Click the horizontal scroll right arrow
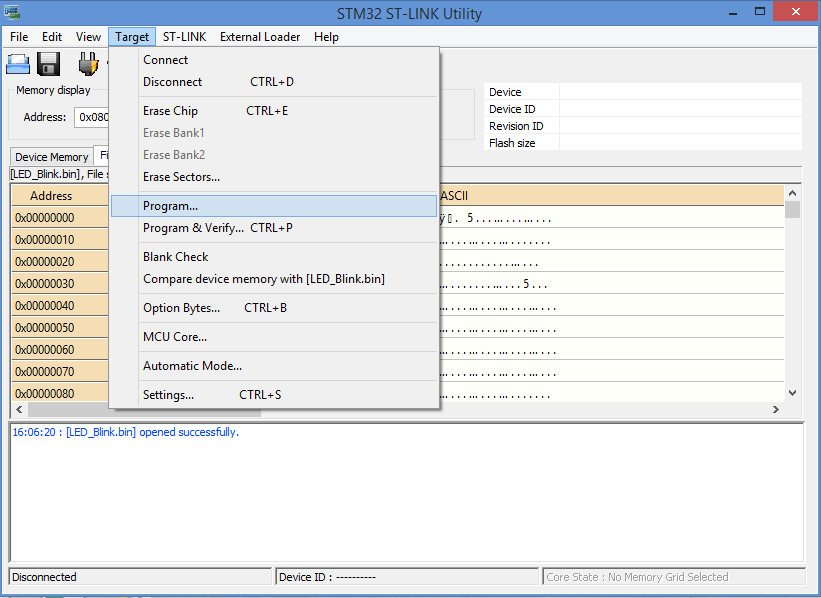Screen dimensions: 821x598 (x=776, y=409)
